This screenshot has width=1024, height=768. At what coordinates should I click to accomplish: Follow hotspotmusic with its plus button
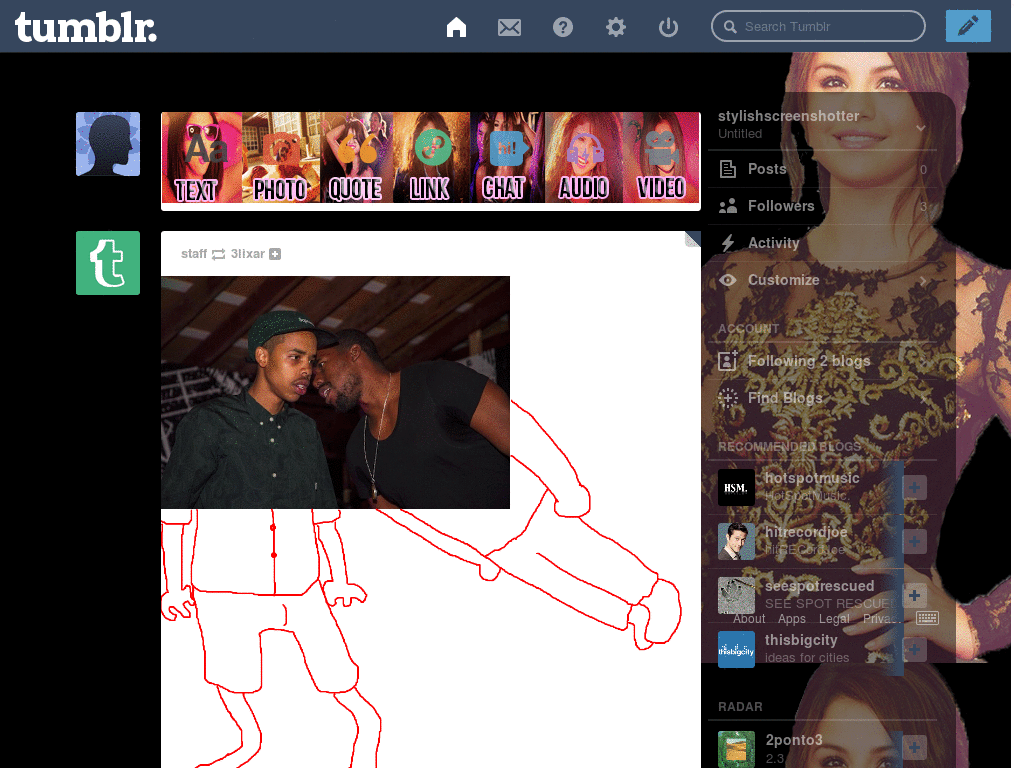pyautogui.click(x=915, y=487)
